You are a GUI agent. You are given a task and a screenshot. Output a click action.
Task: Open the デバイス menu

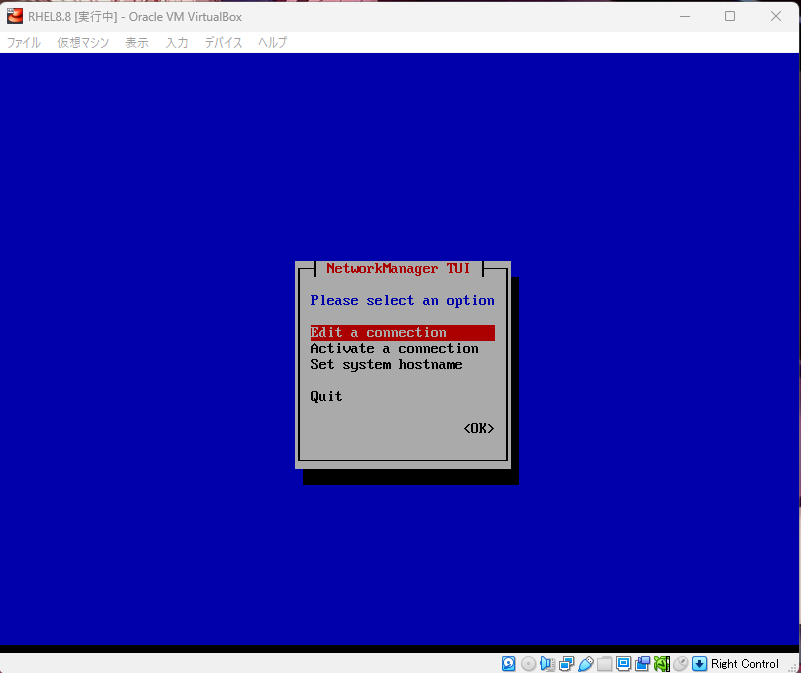[223, 42]
